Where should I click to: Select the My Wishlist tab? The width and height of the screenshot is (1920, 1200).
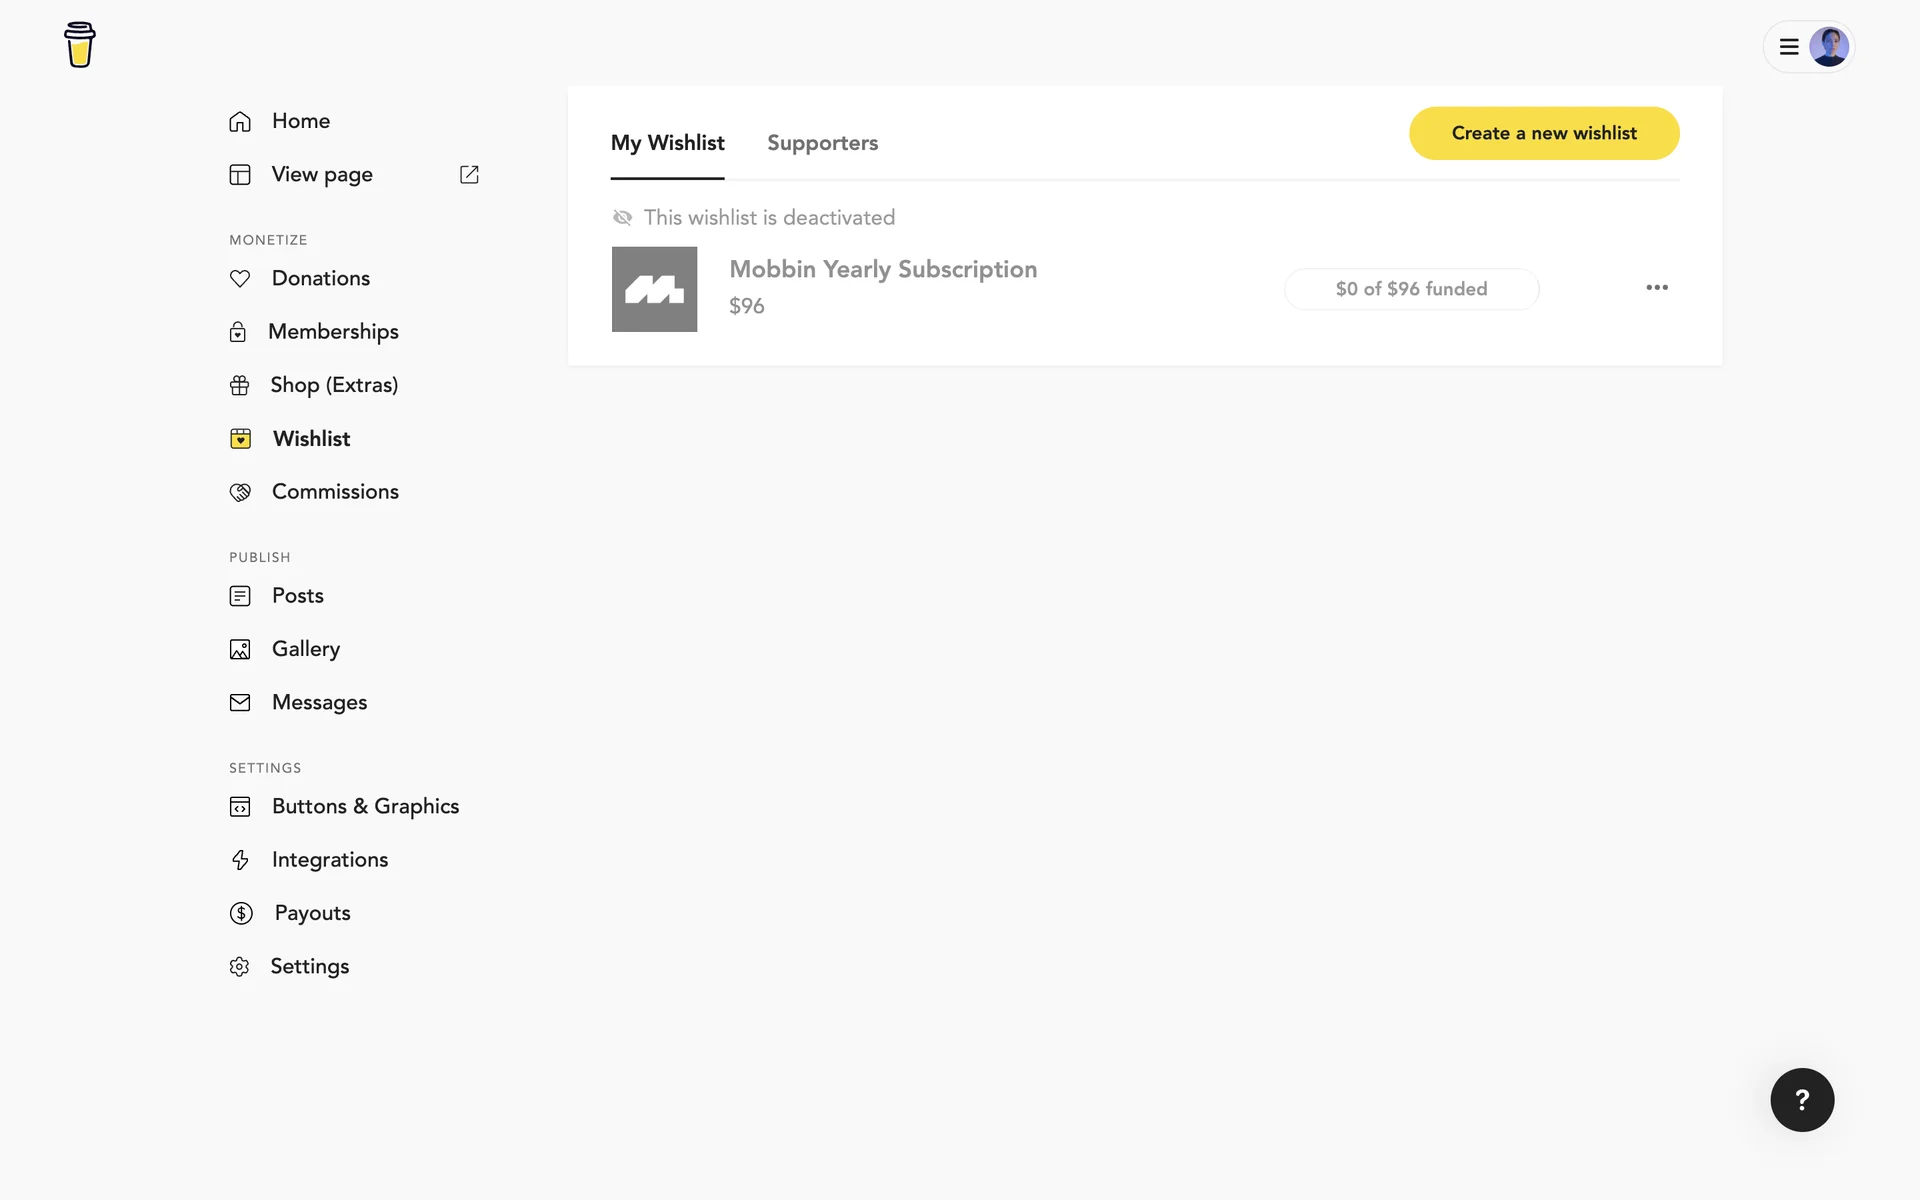pos(667,143)
